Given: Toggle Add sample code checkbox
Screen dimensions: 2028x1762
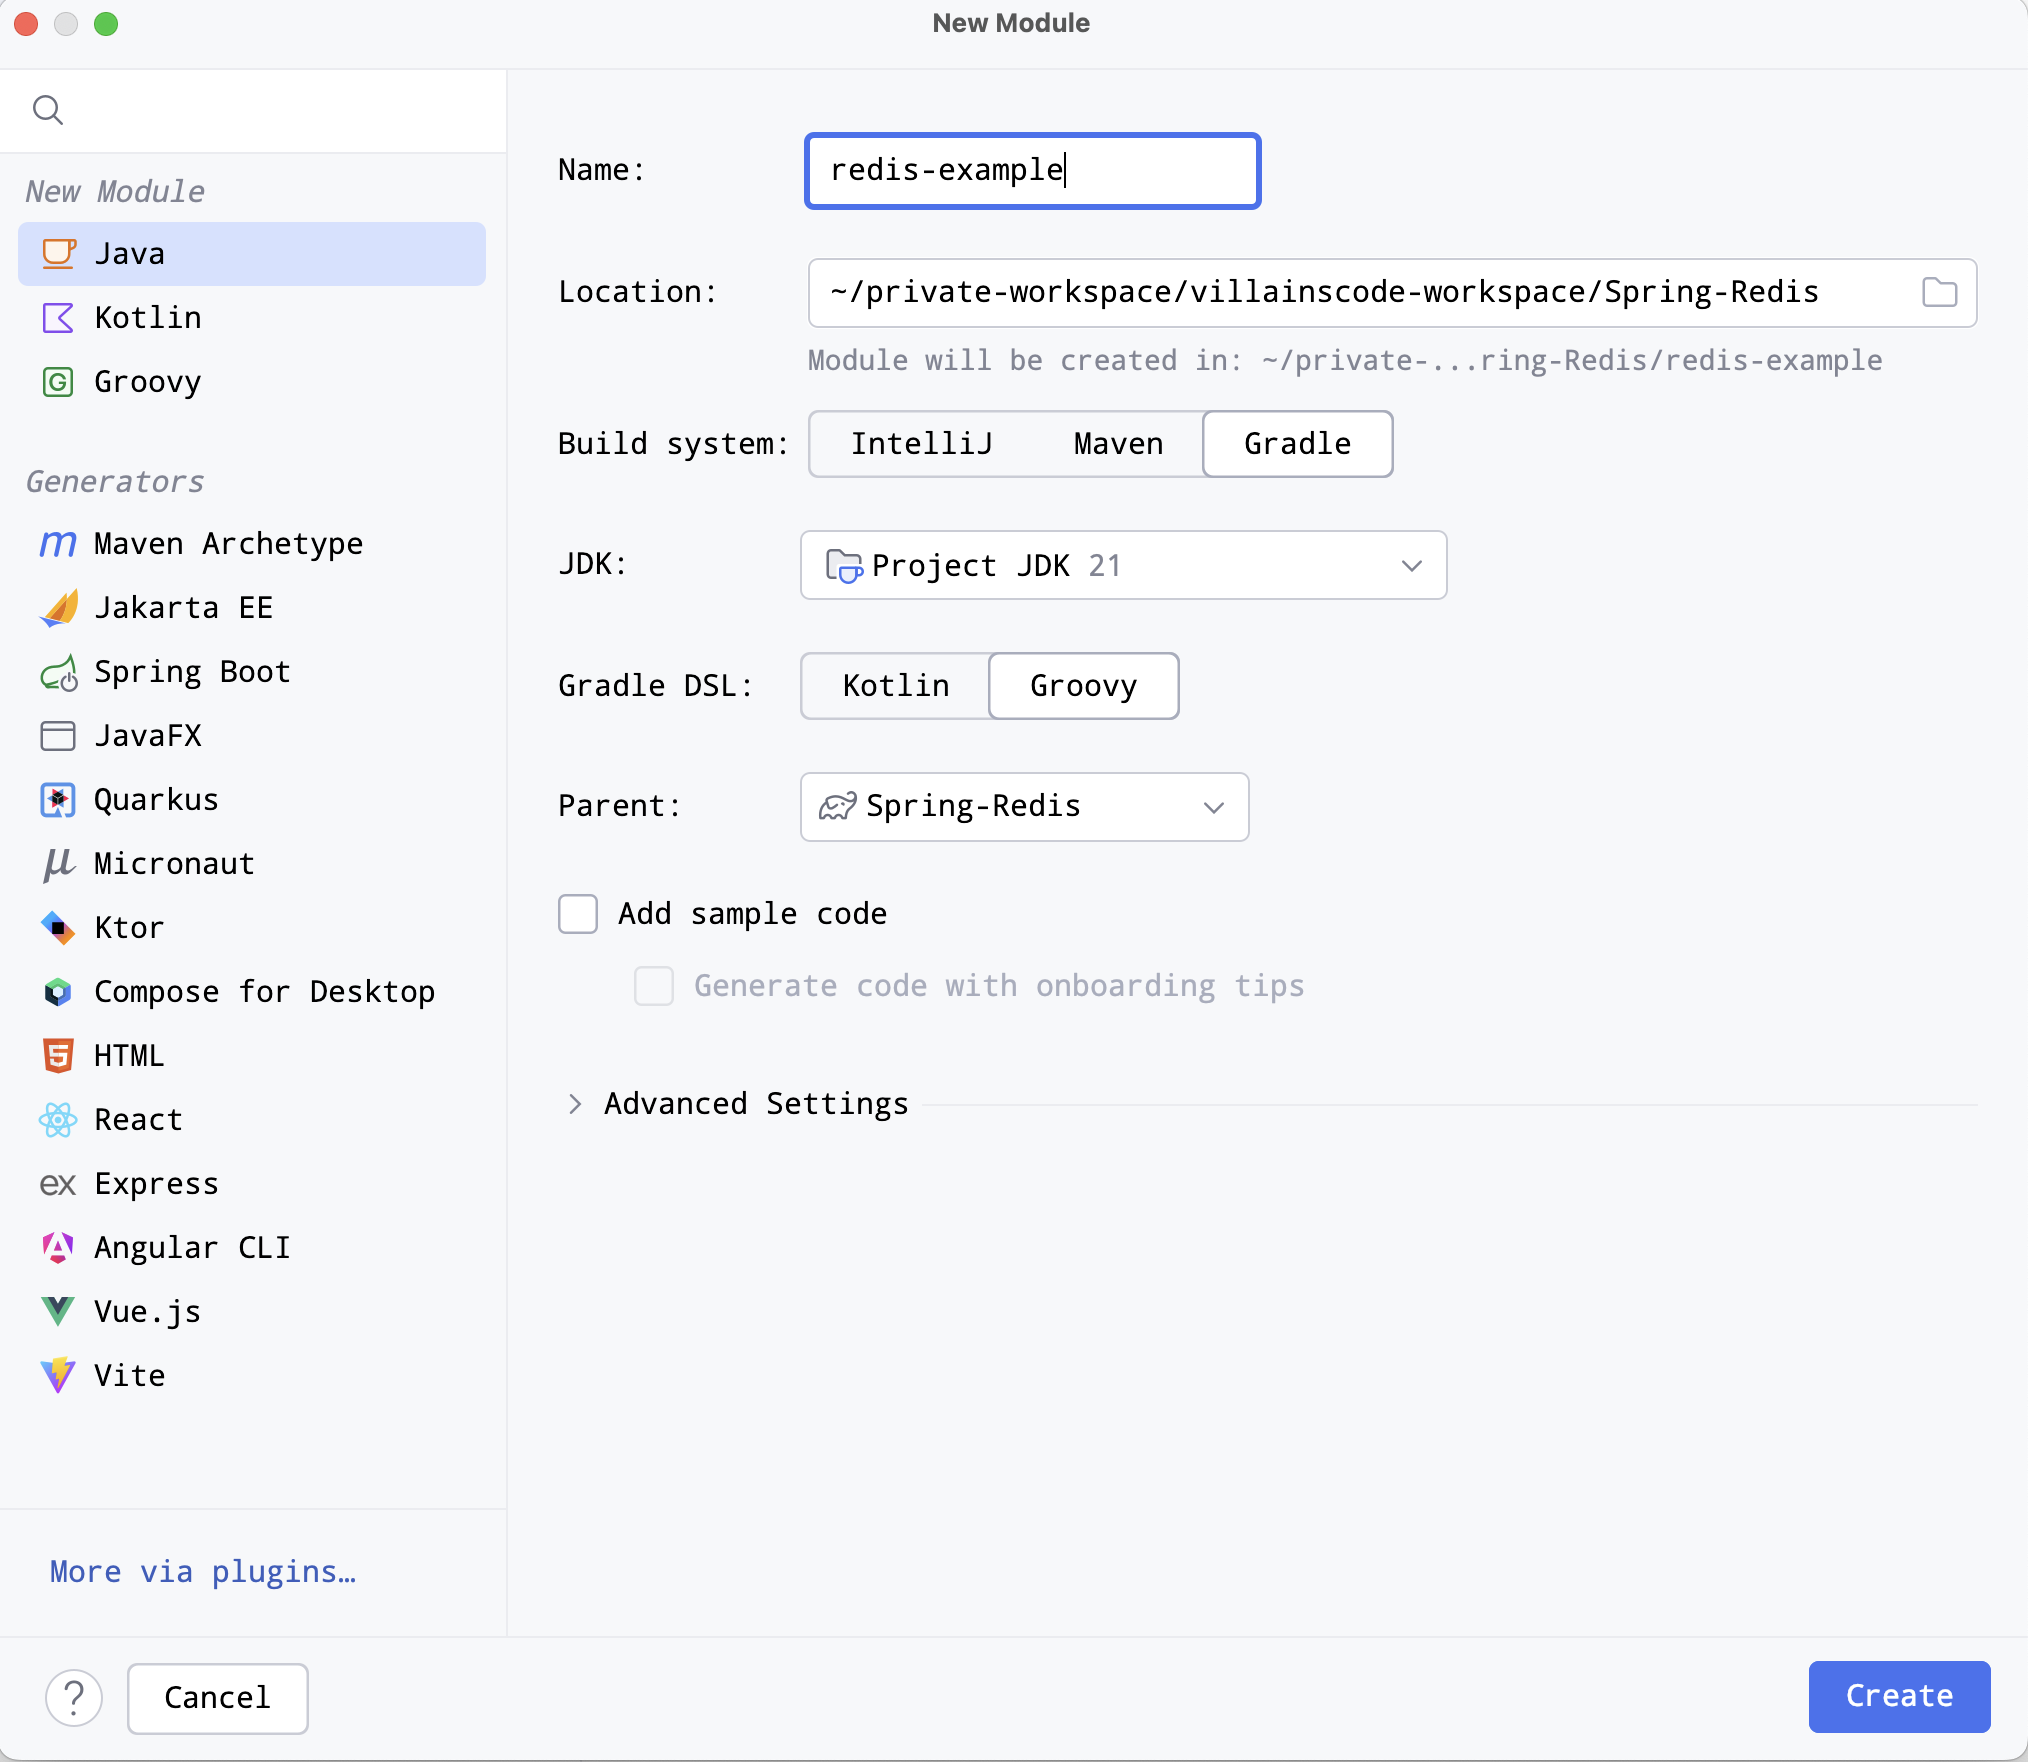Looking at the screenshot, I should tap(579, 912).
